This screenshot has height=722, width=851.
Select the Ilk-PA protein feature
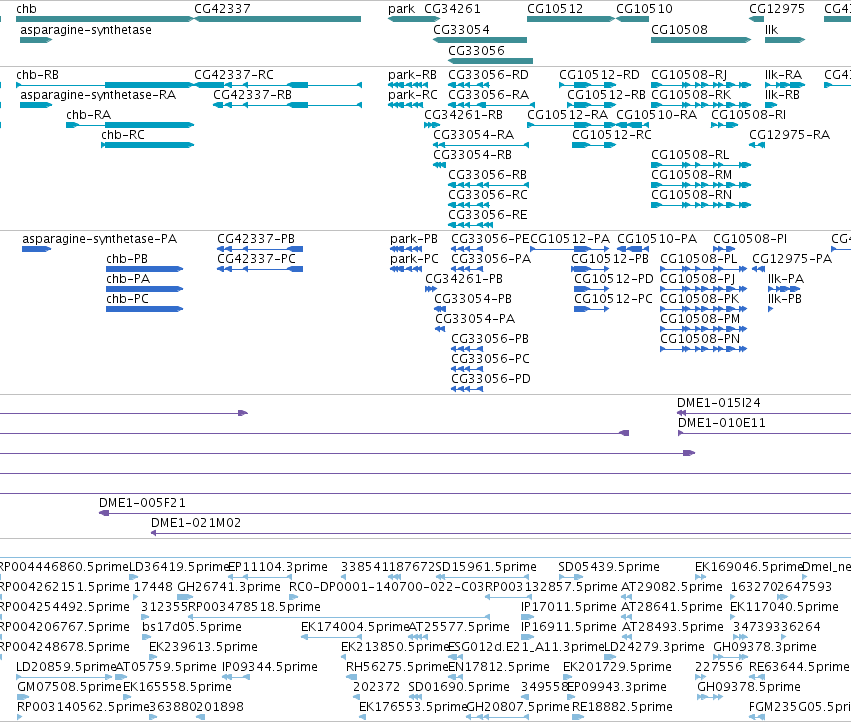coord(784,289)
